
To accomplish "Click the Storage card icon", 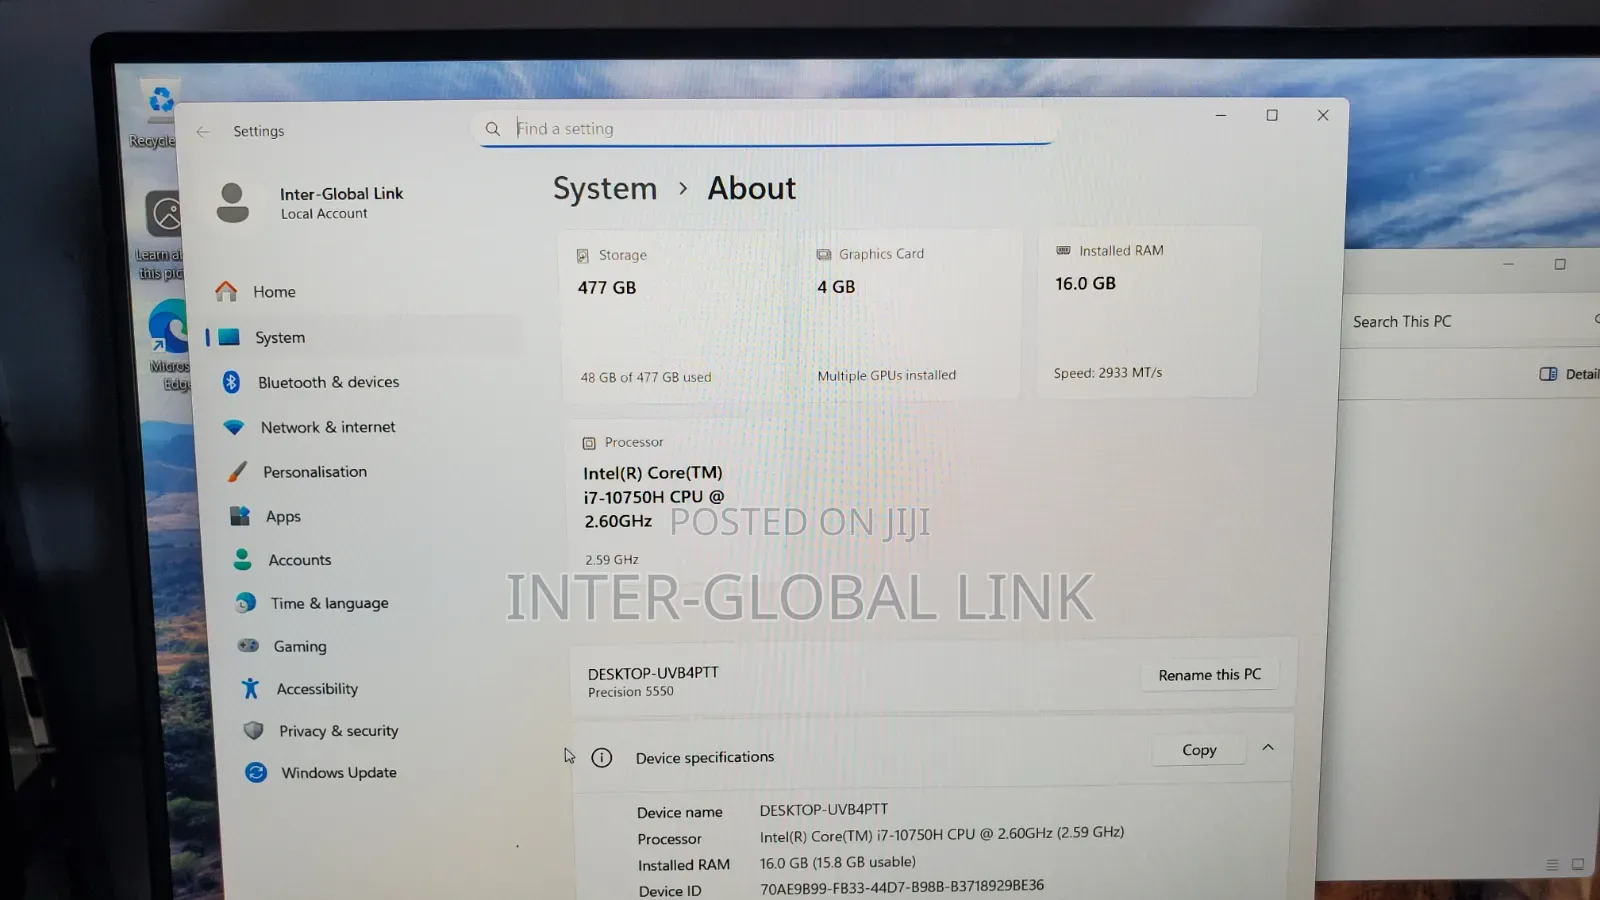I will click(583, 256).
